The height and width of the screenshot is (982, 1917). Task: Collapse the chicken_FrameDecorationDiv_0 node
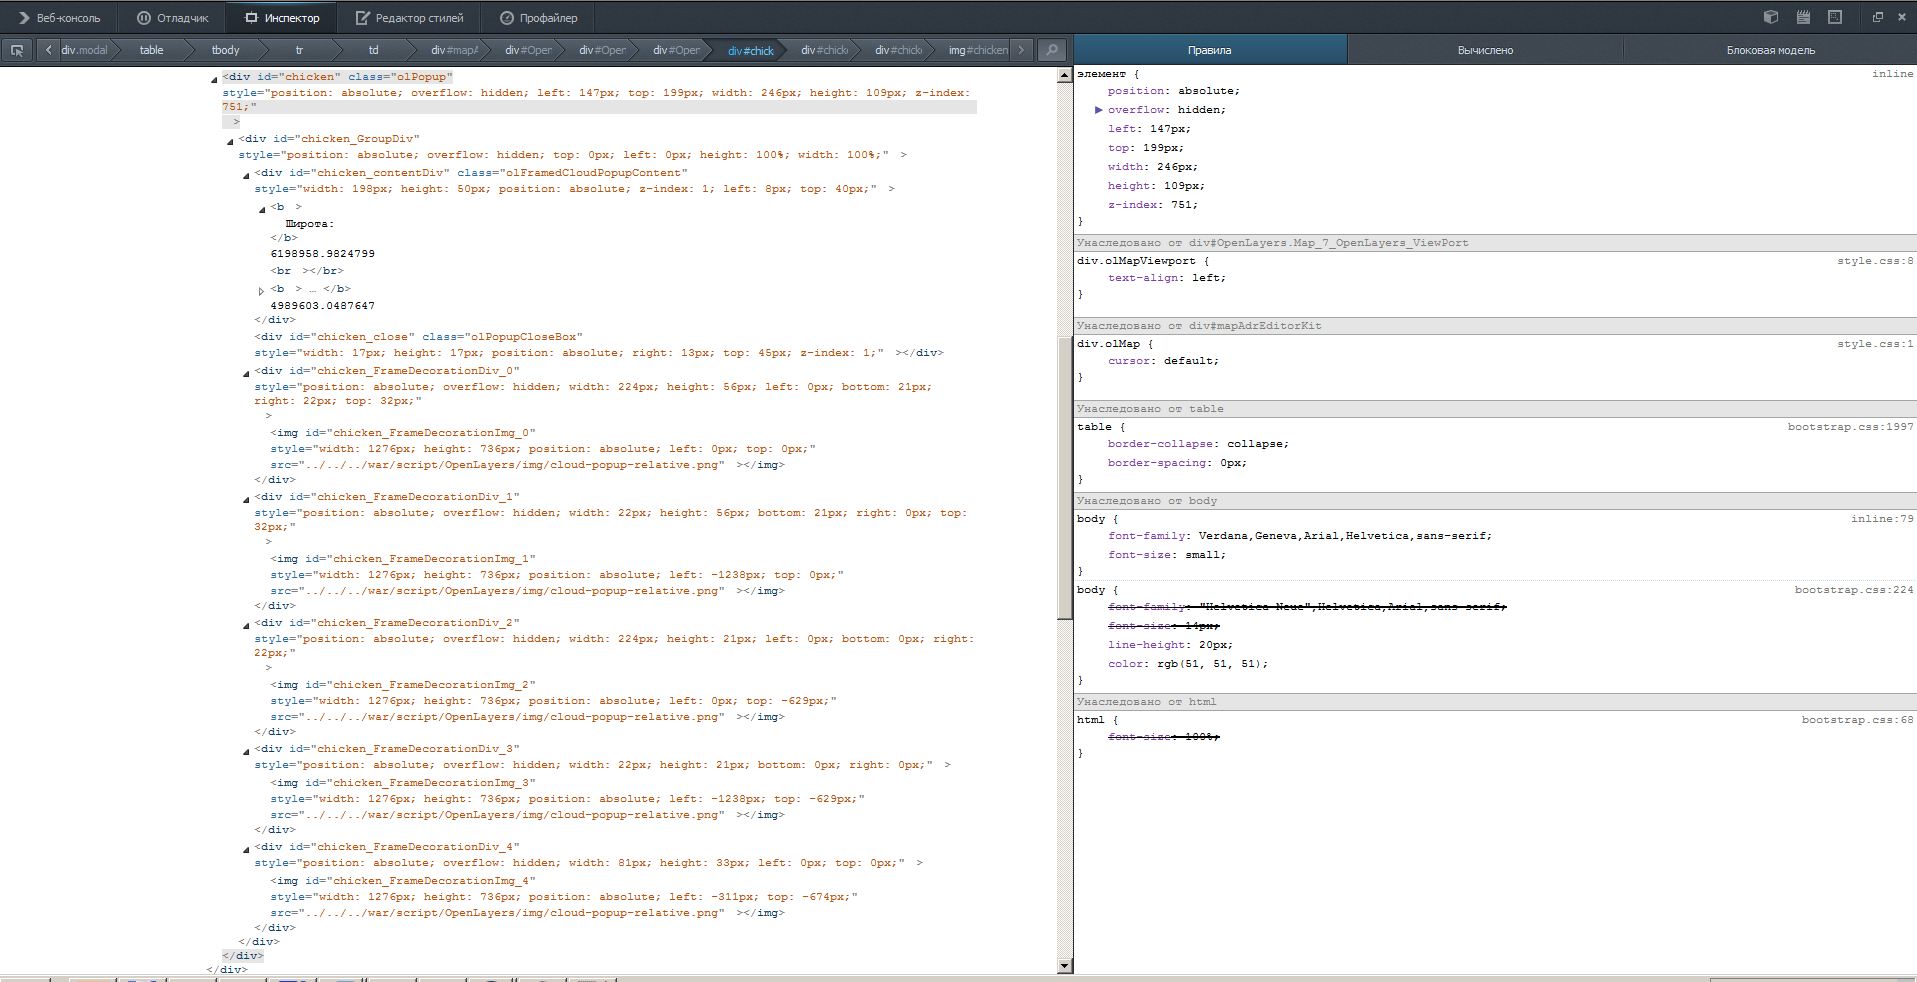(246, 373)
